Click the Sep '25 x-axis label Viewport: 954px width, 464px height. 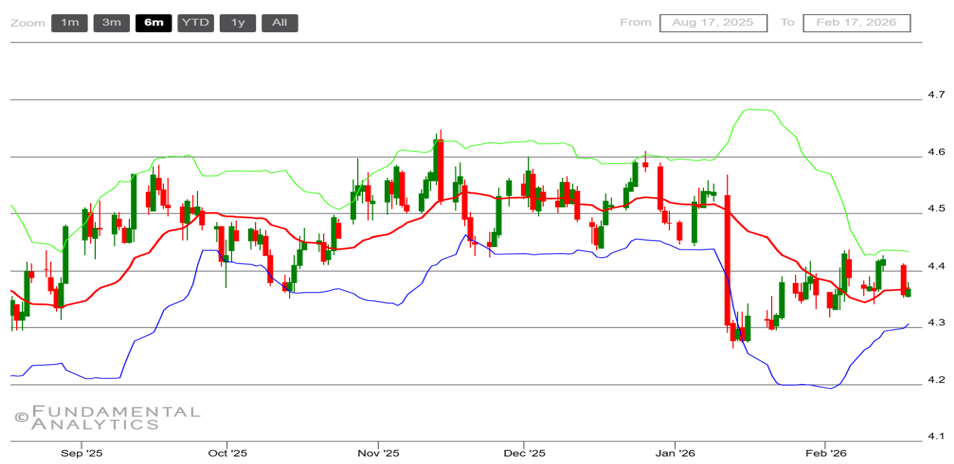(x=82, y=452)
